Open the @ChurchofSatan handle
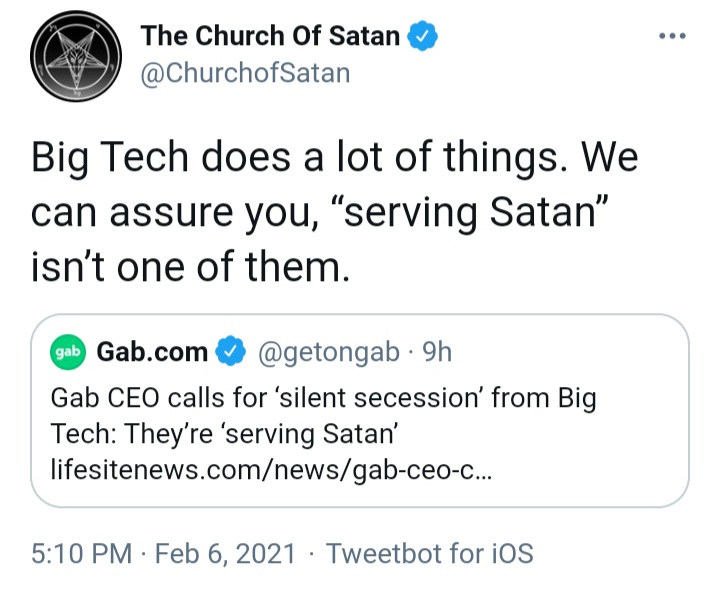Viewport: 720px width, 591px height. 245,73
